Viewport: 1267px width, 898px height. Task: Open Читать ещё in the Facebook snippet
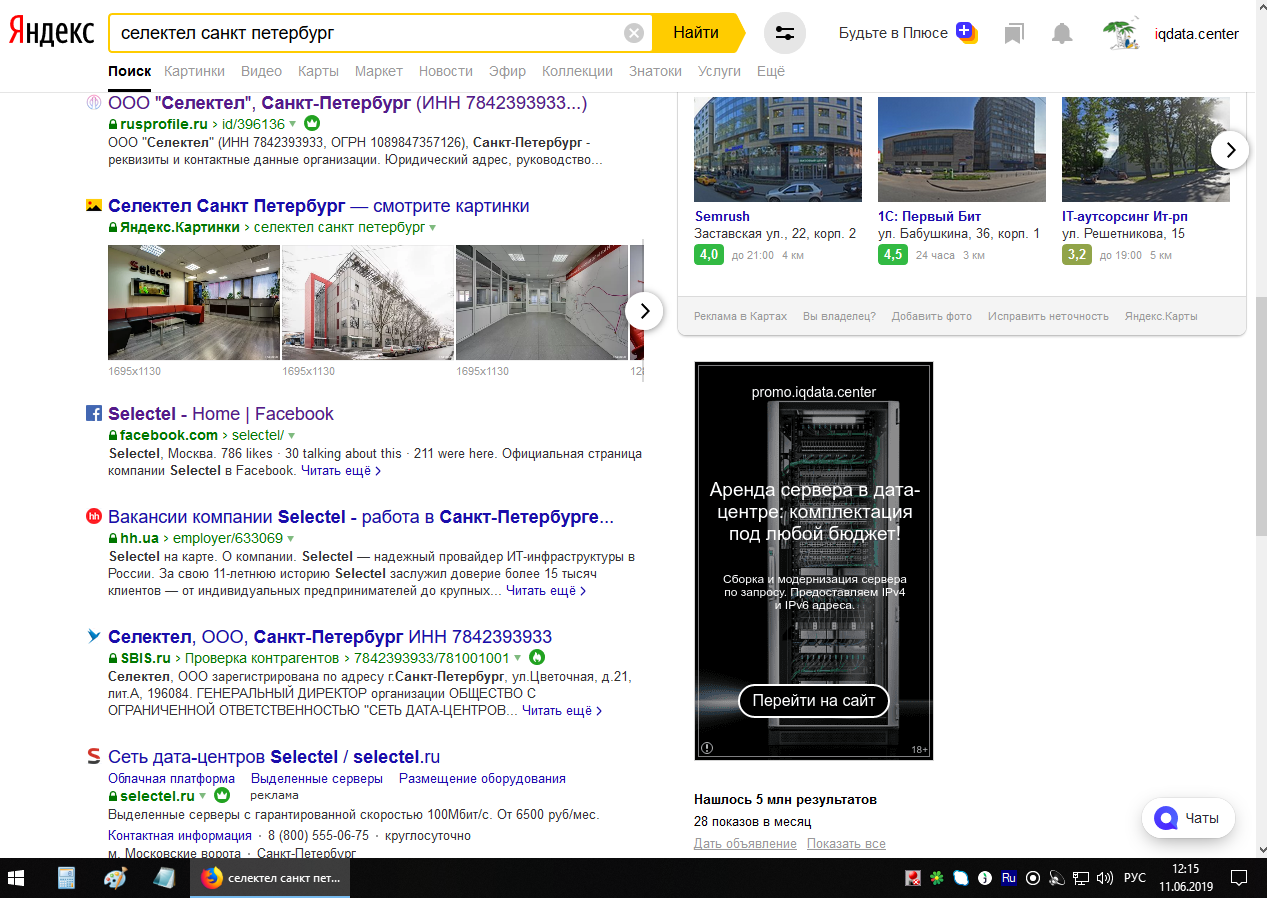point(340,470)
